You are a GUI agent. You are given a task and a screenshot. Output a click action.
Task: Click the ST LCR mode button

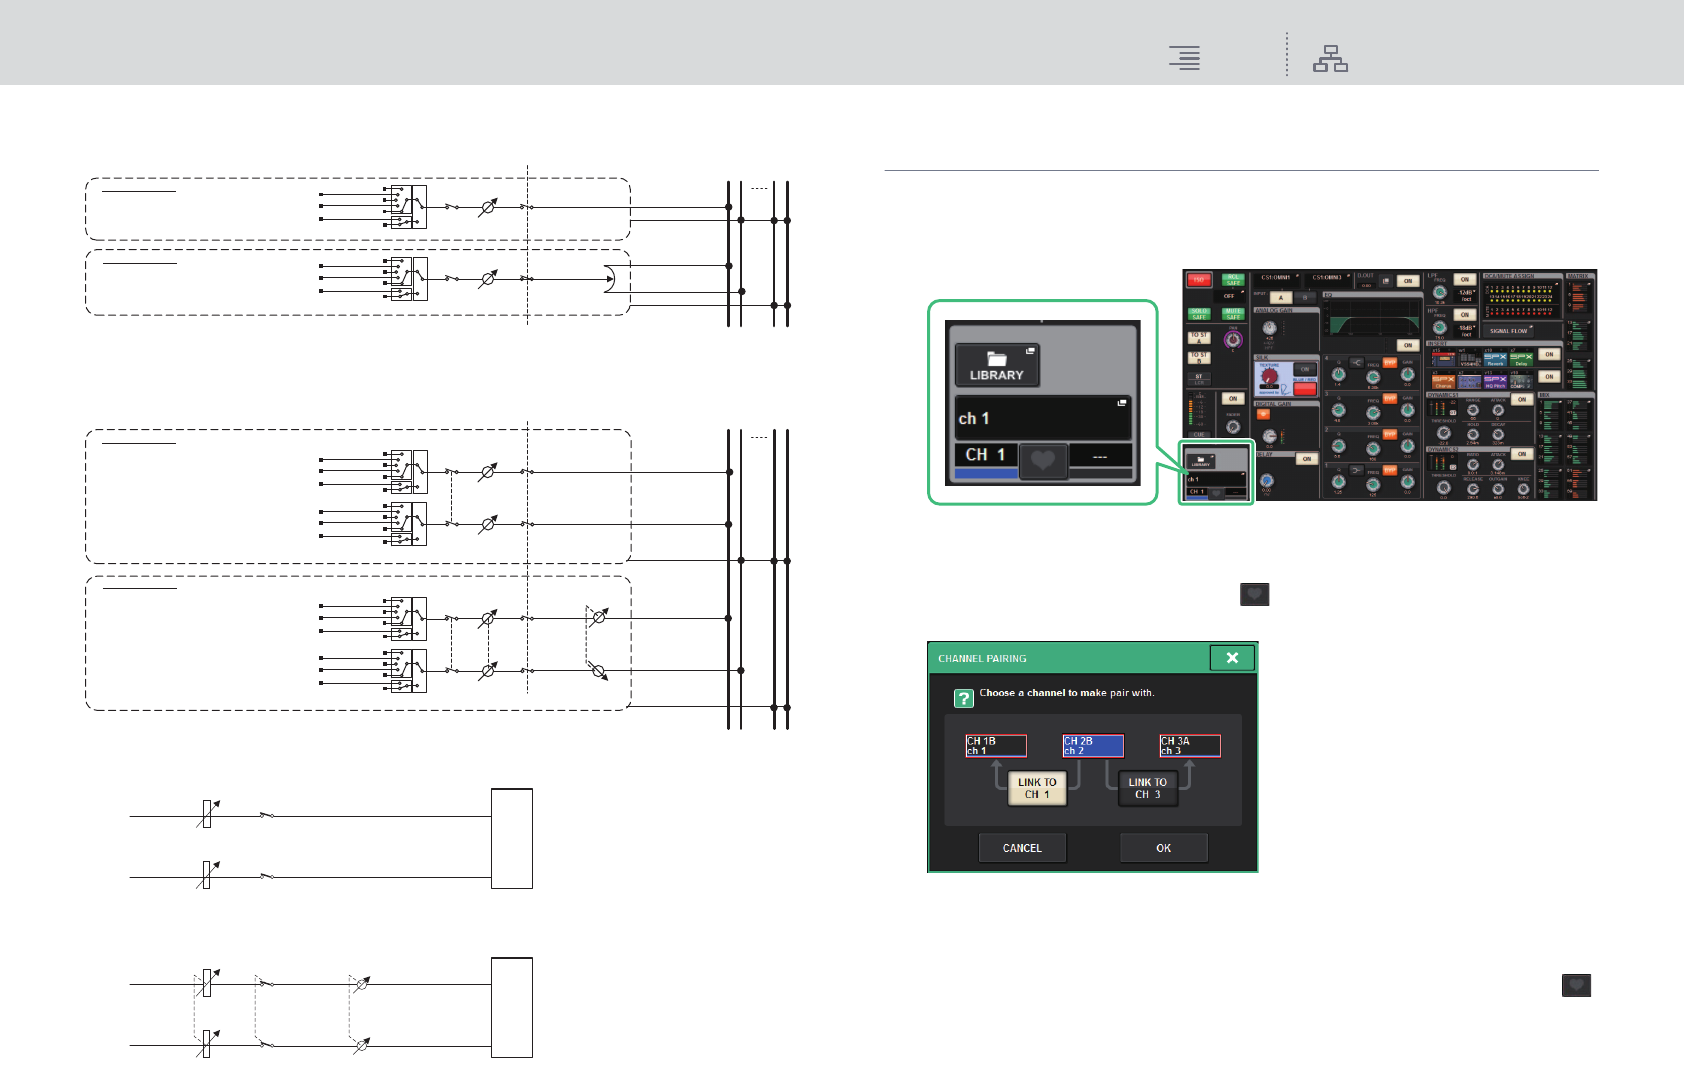(x=1199, y=379)
